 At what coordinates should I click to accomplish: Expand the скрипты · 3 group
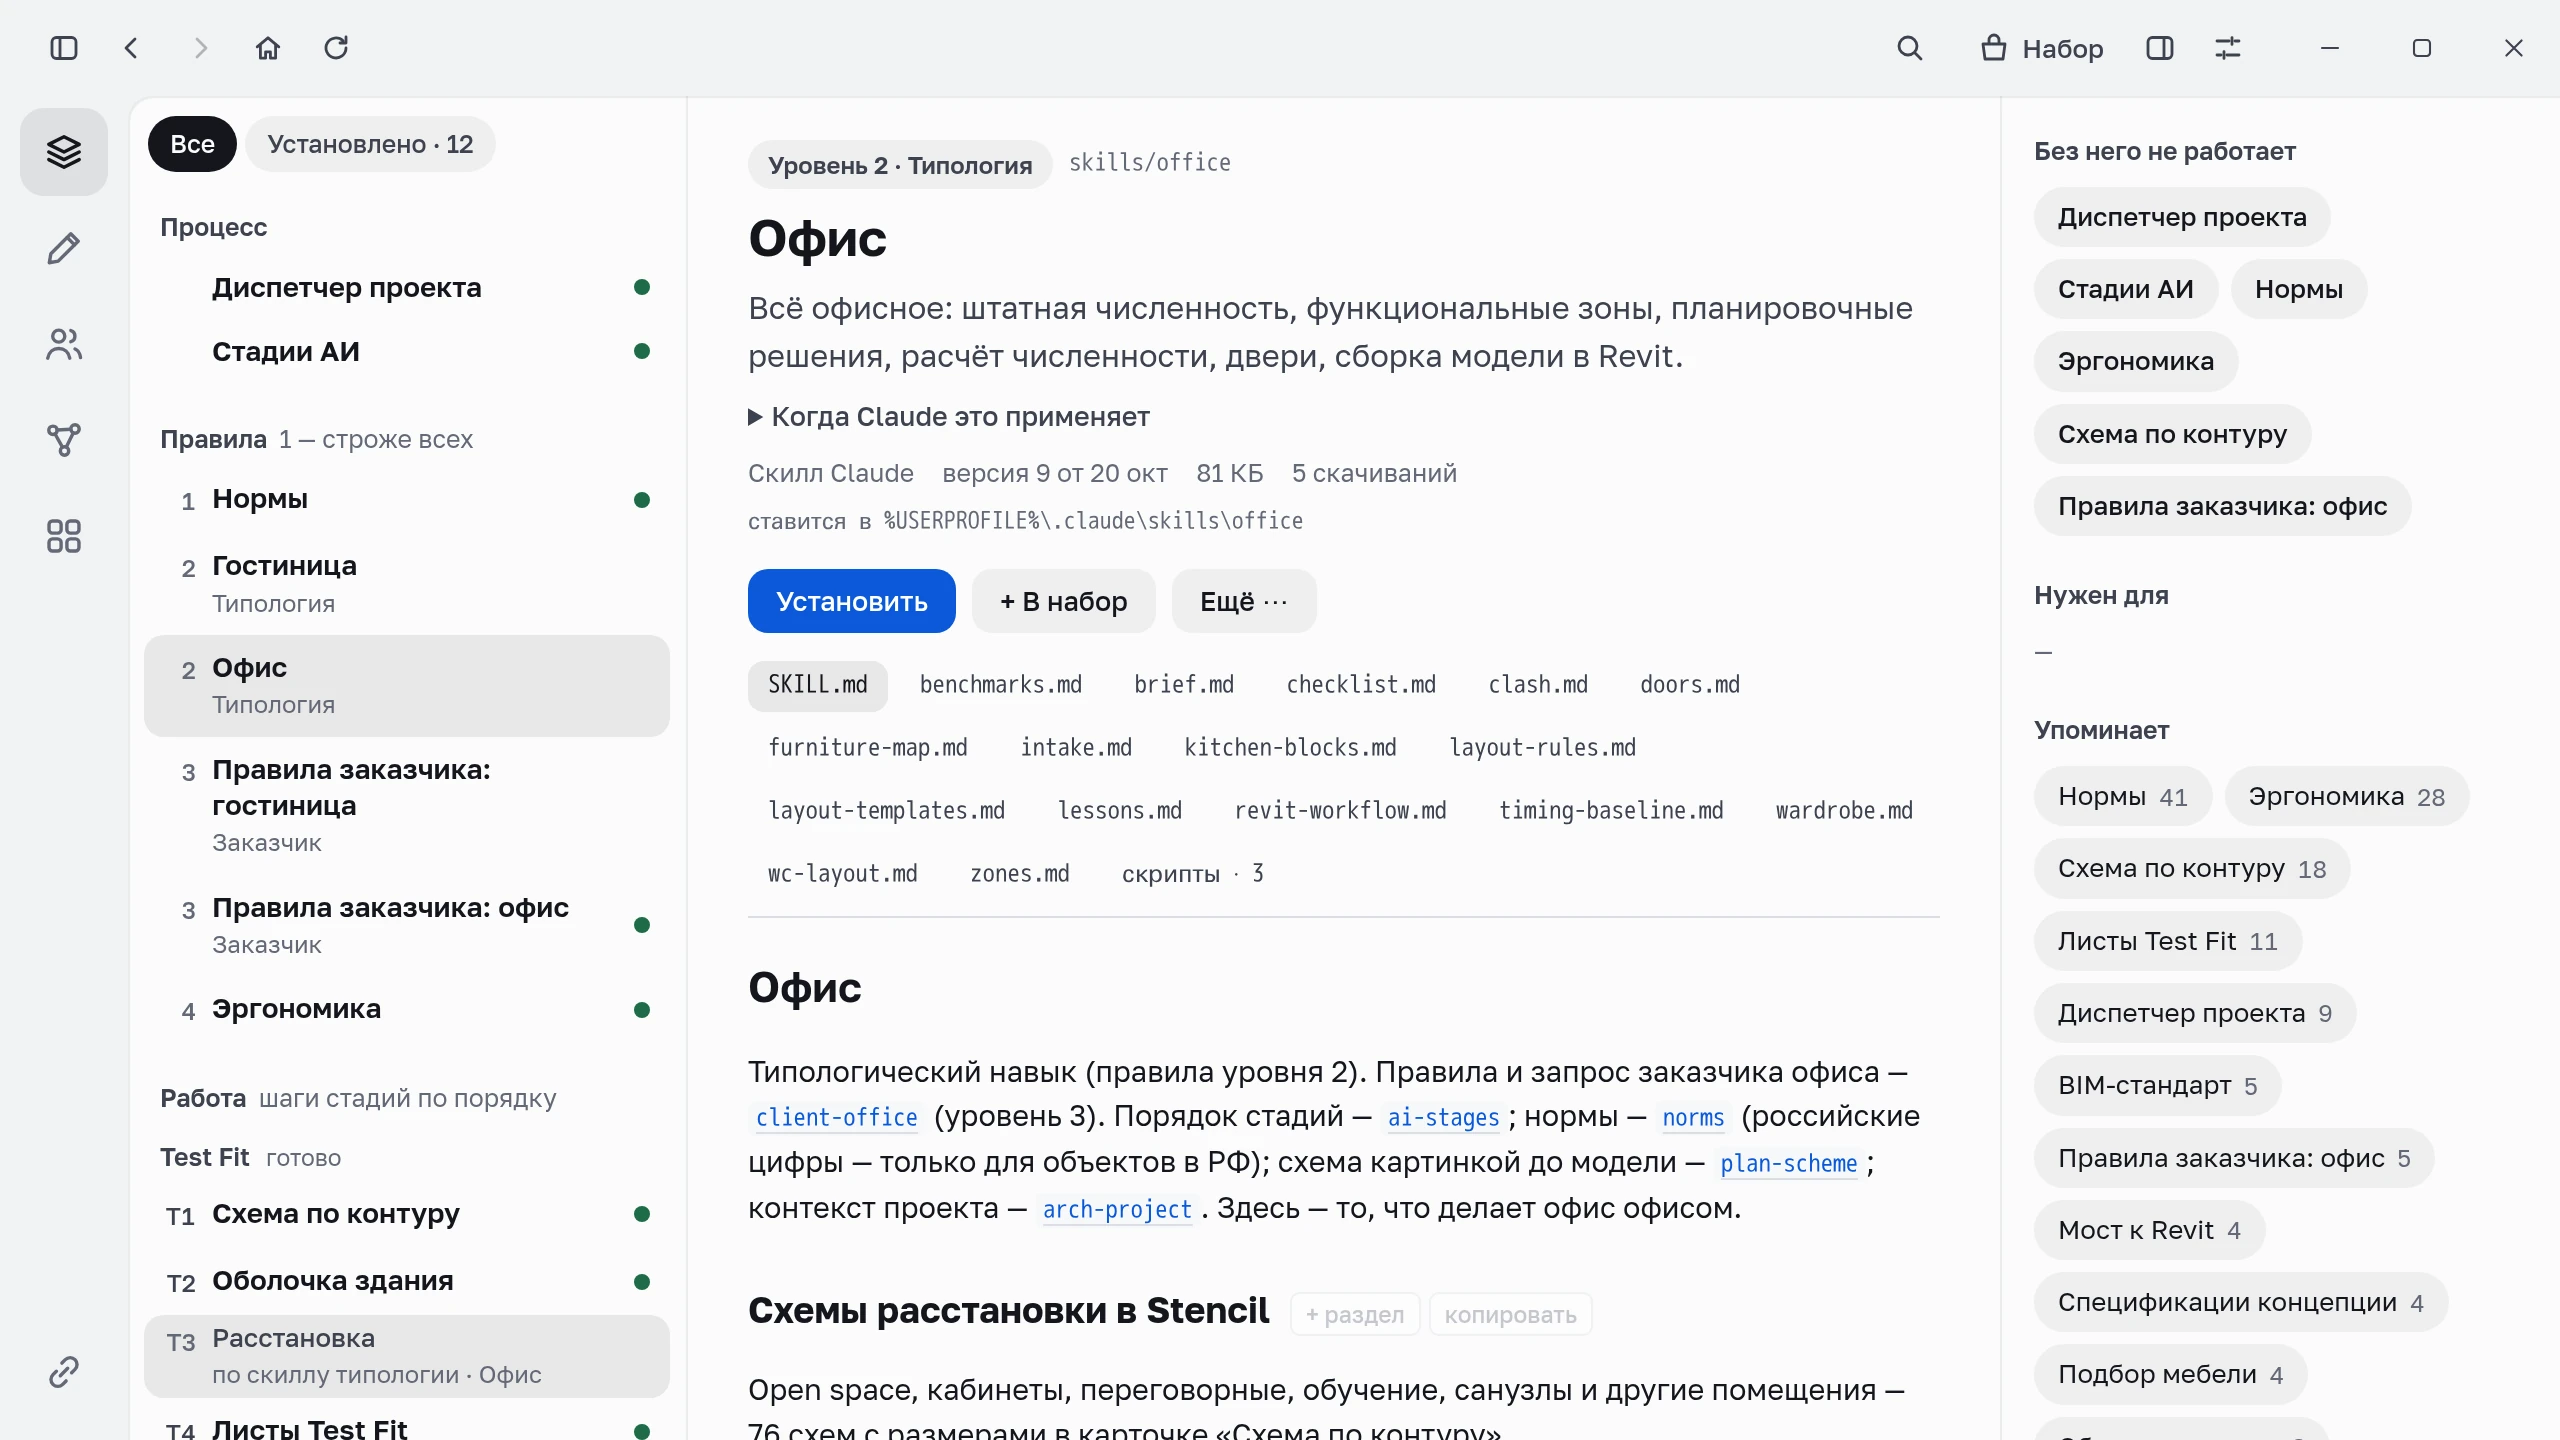1193,874
